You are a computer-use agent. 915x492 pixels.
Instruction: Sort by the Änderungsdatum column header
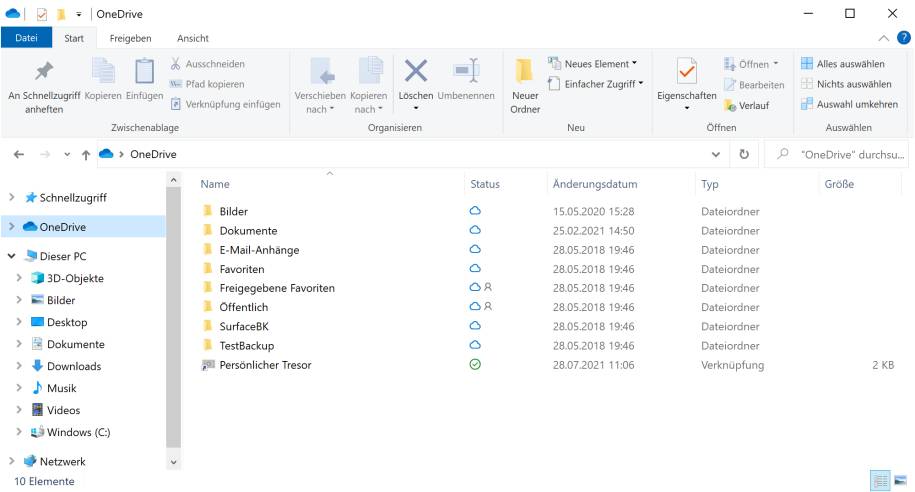(x=594, y=184)
